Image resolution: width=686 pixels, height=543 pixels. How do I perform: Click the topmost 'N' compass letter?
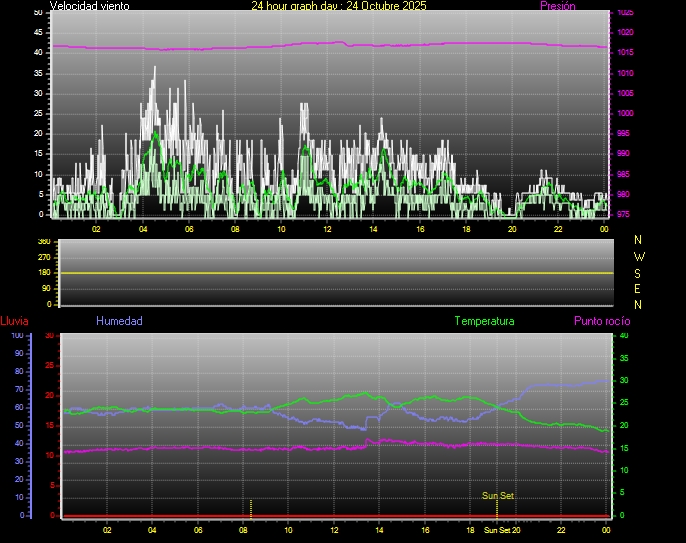(x=639, y=240)
